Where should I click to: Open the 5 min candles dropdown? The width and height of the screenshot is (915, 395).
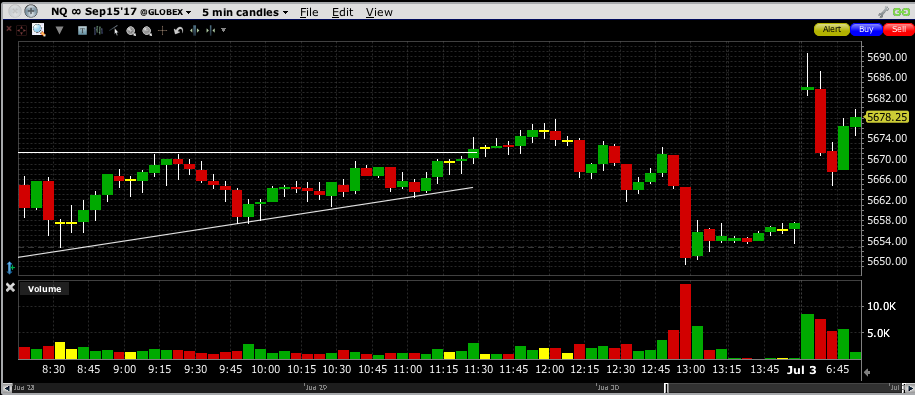pyautogui.click(x=245, y=12)
